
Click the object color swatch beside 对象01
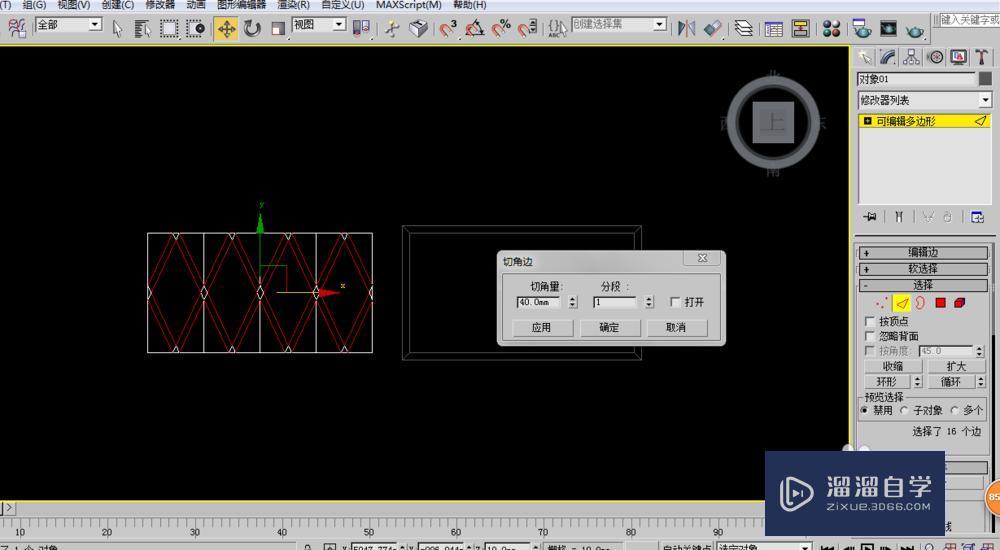pos(985,79)
